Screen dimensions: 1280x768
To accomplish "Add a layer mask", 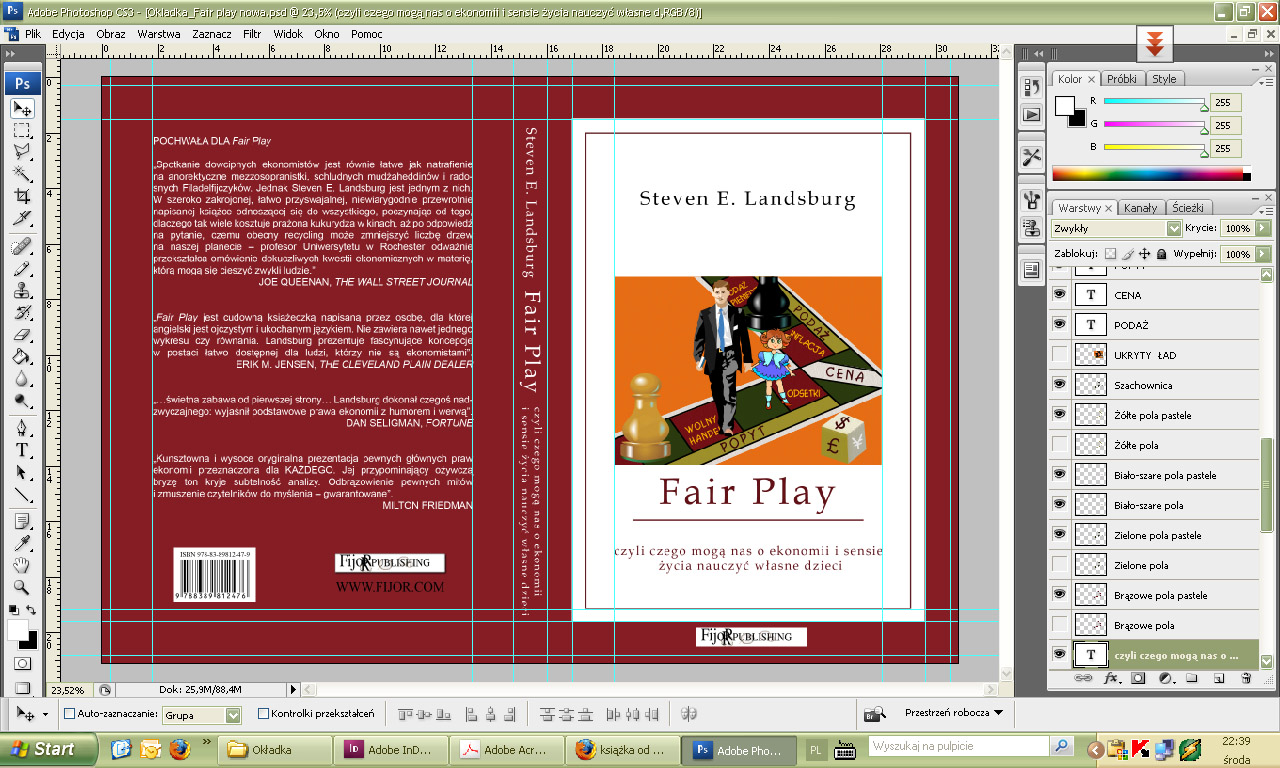I will [x=1138, y=678].
